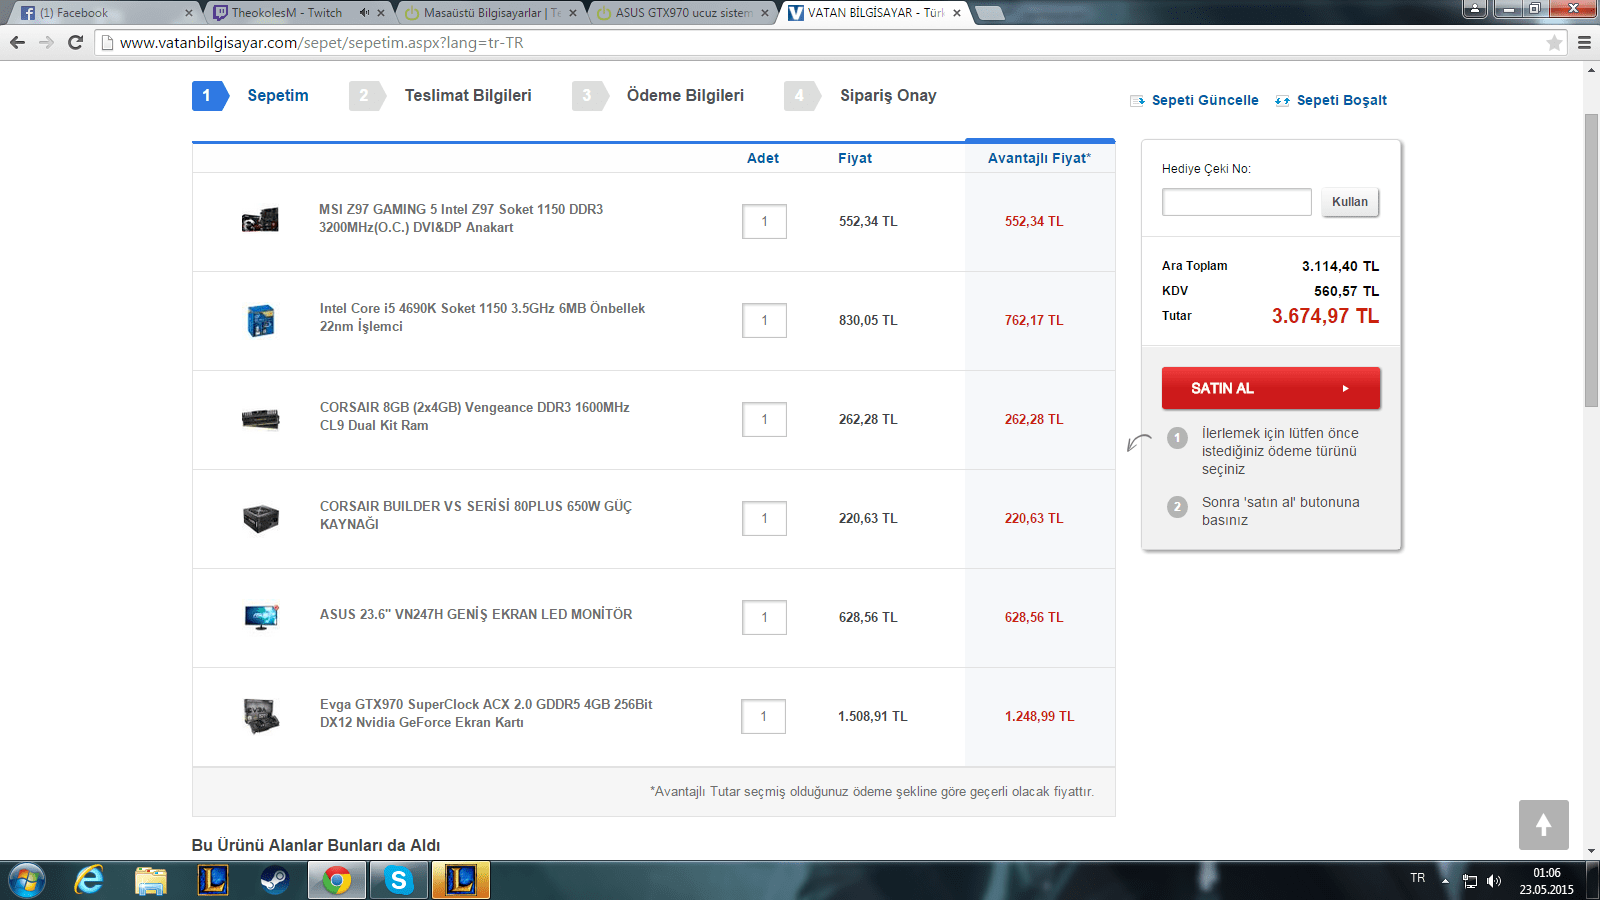Click the quantity field for CORSAIR BUILDER power supply
Viewport: 1600px width, 900px height.
coord(764,518)
